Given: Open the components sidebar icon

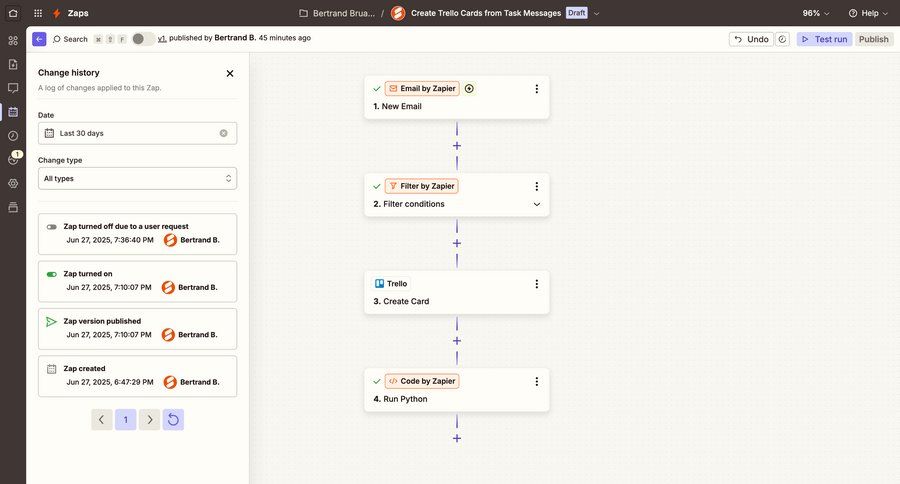Looking at the screenshot, I should click(x=13, y=40).
